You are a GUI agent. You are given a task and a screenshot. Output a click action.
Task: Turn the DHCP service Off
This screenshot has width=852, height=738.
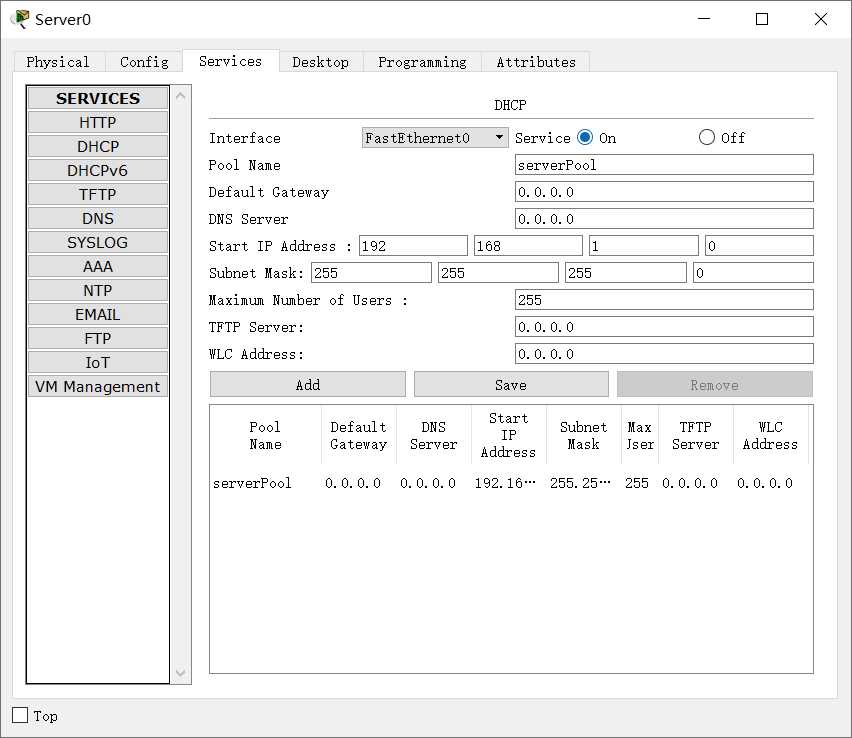[x=707, y=138]
